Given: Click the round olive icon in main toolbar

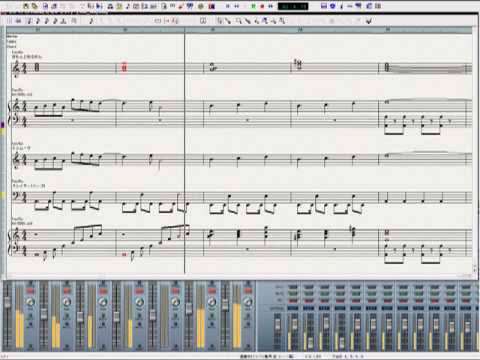Looking at the screenshot, I should (201, 6).
